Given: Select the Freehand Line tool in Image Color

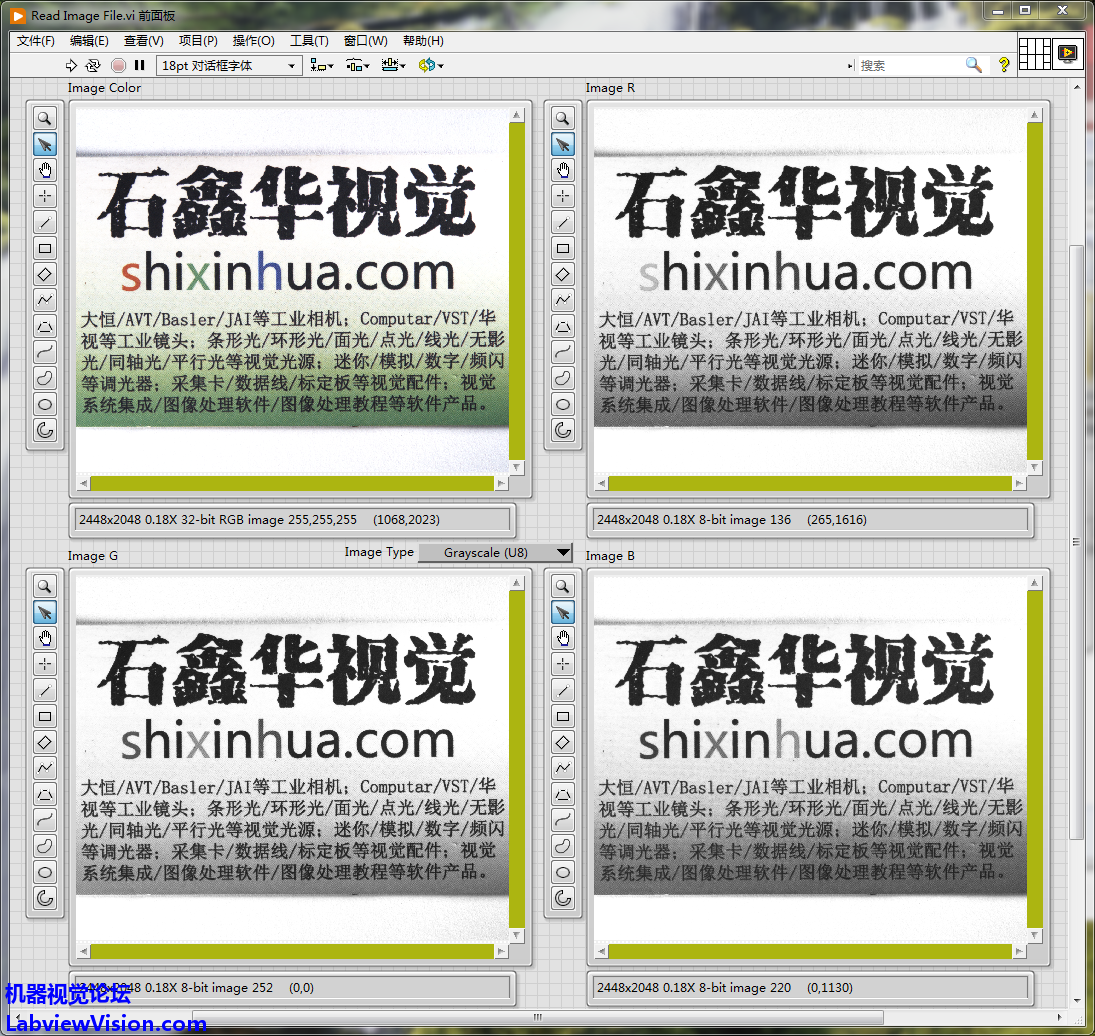Looking at the screenshot, I should (x=45, y=352).
